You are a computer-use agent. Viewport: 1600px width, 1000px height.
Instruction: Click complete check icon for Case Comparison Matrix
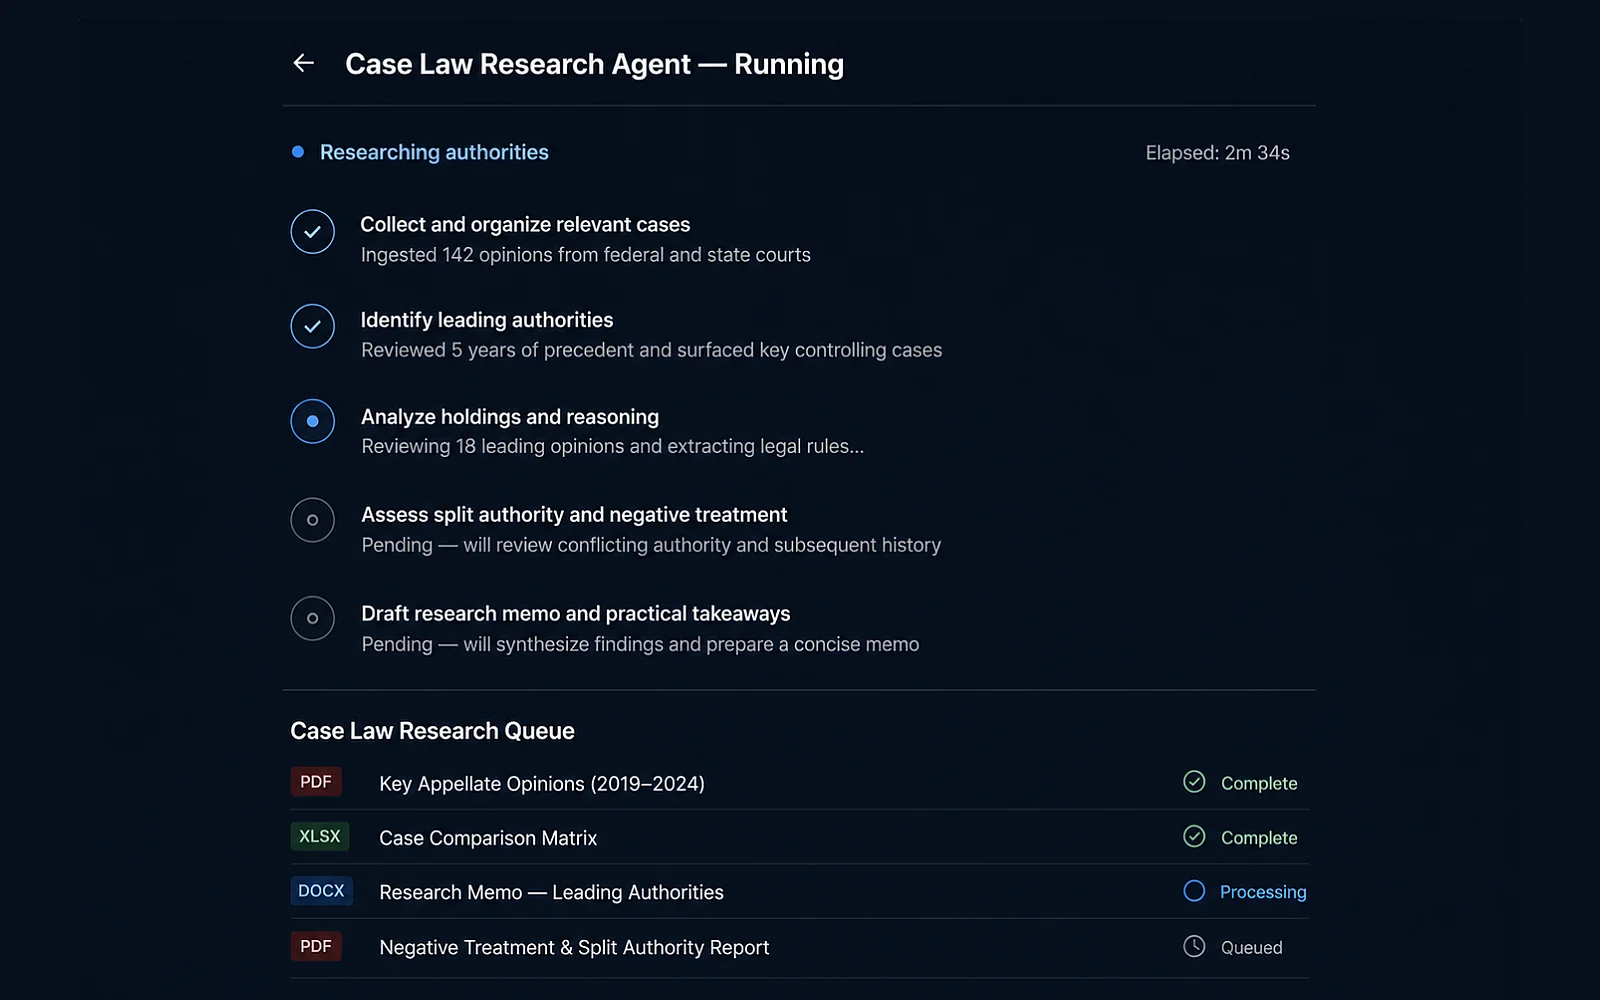pyautogui.click(x=1194, y=836)
